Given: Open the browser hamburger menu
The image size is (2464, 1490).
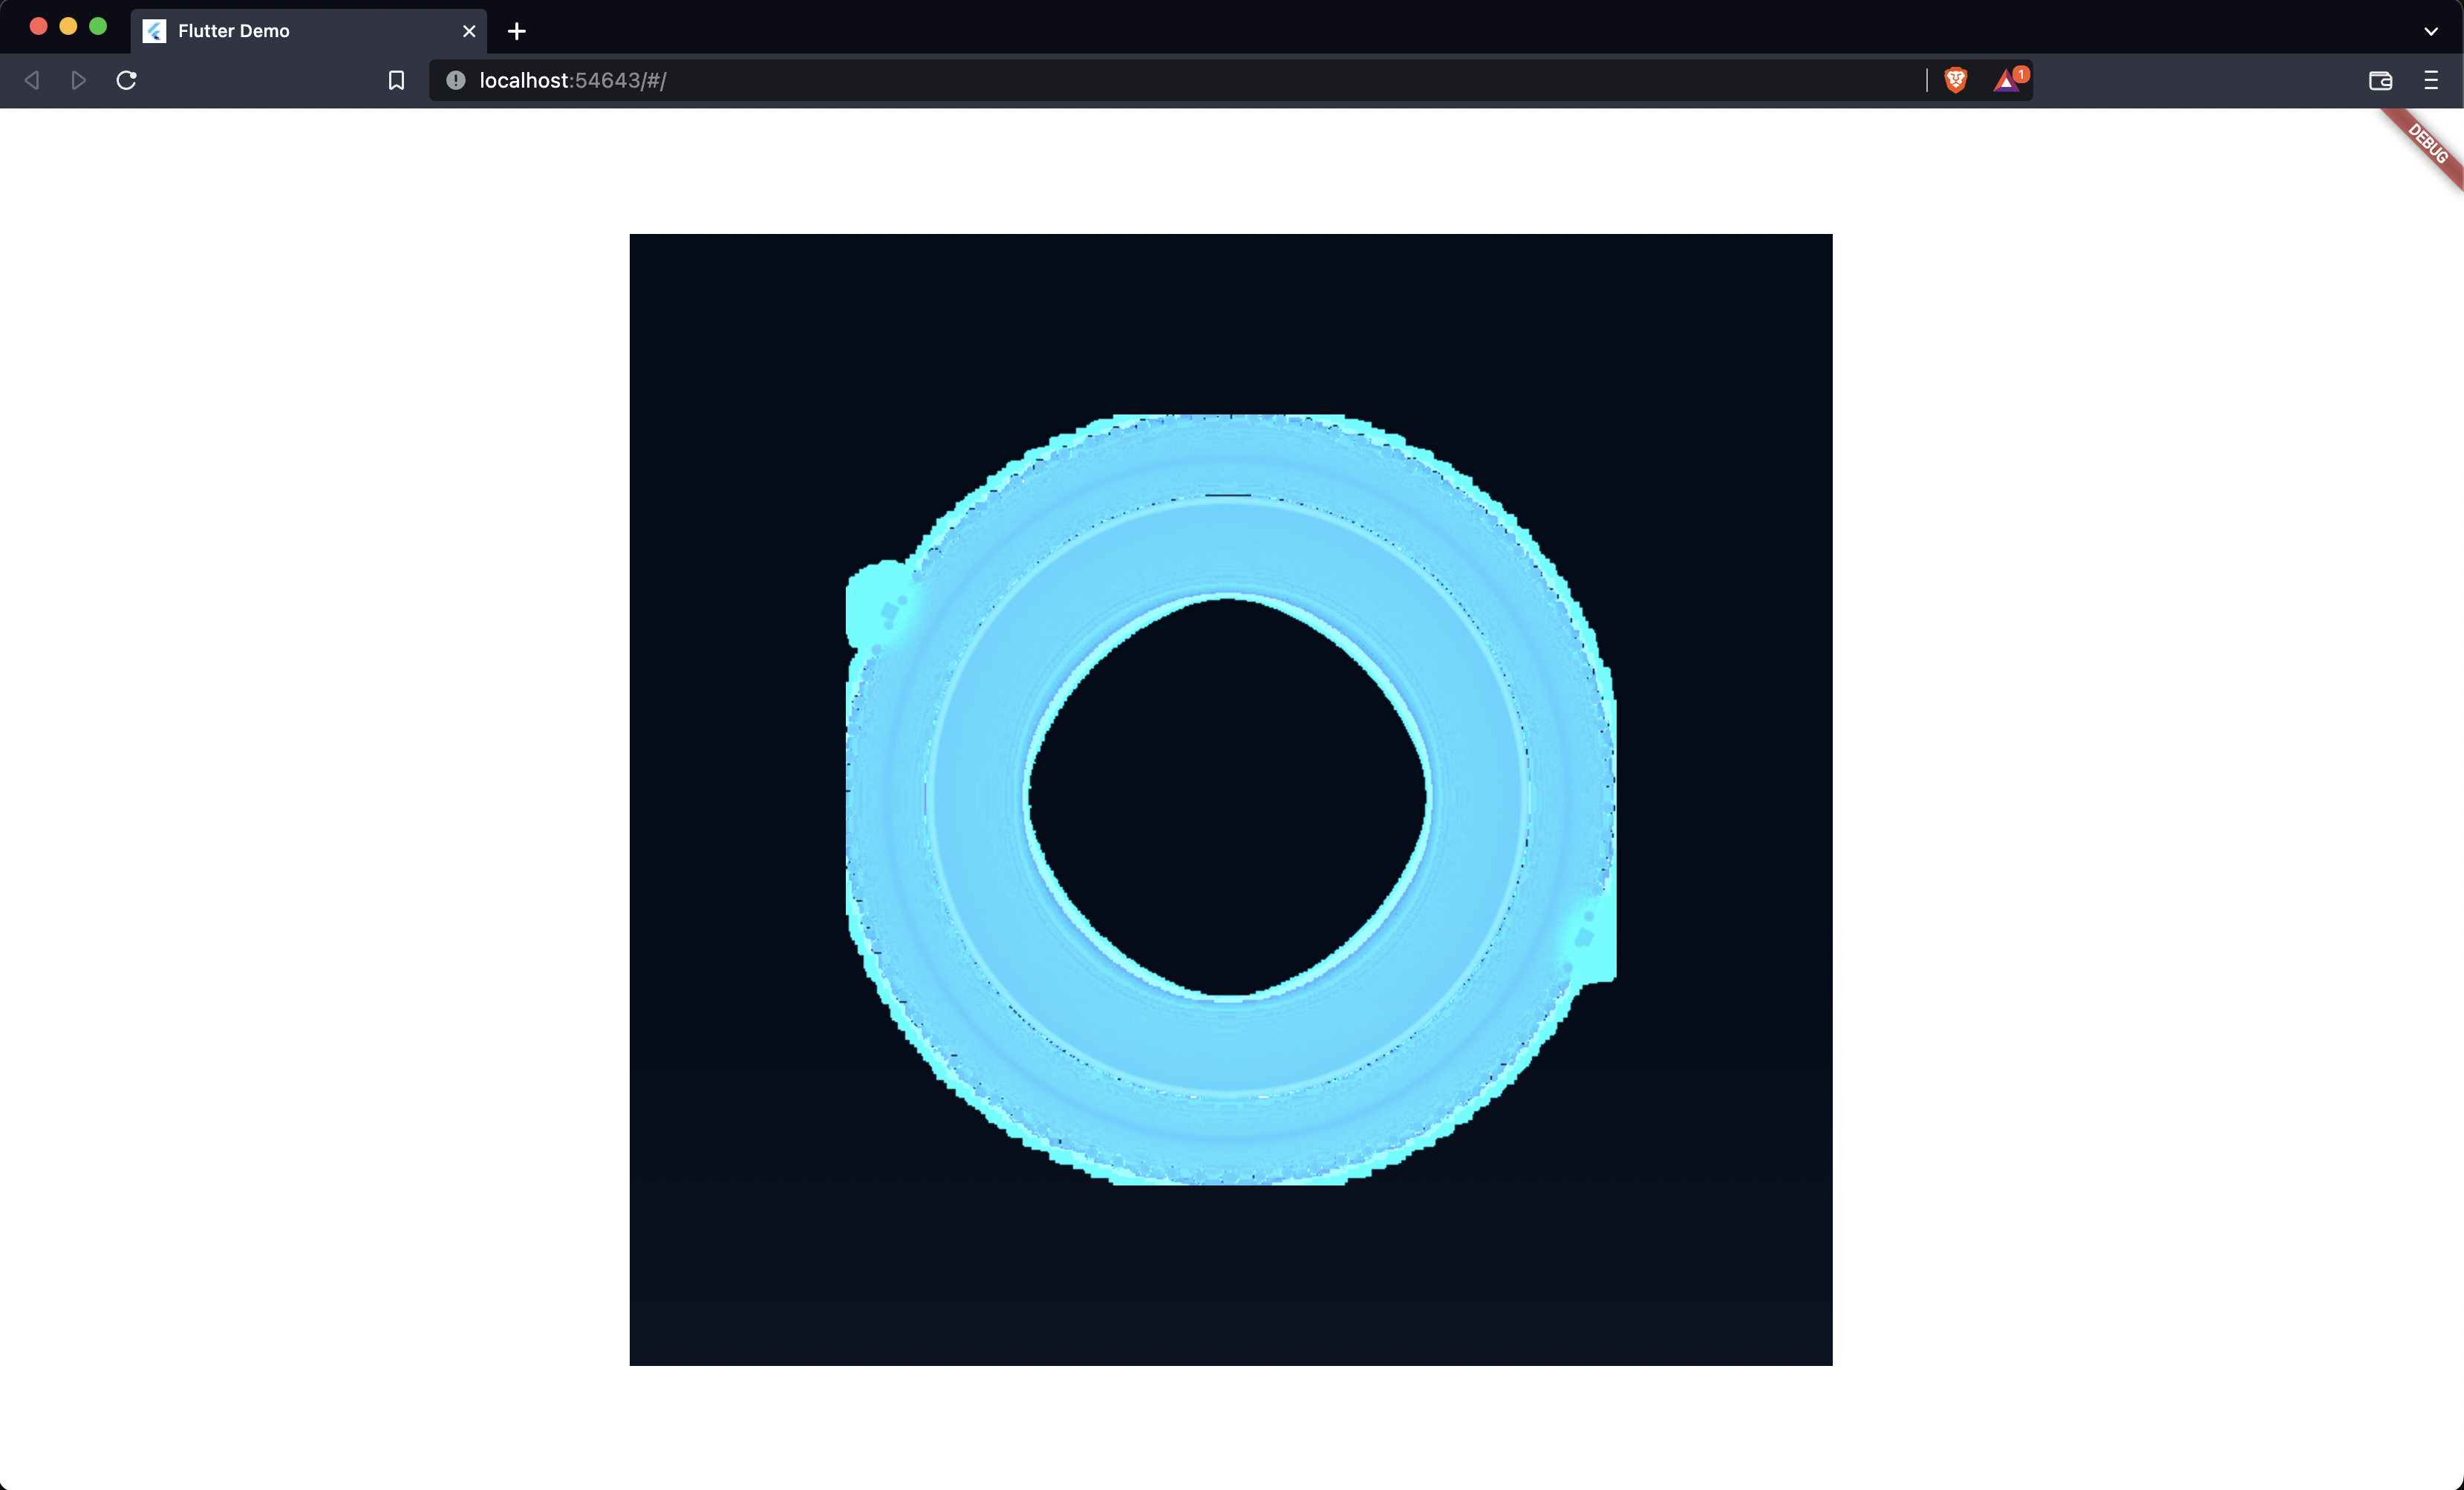Looking at the screenshot, I should point(2431,80).
